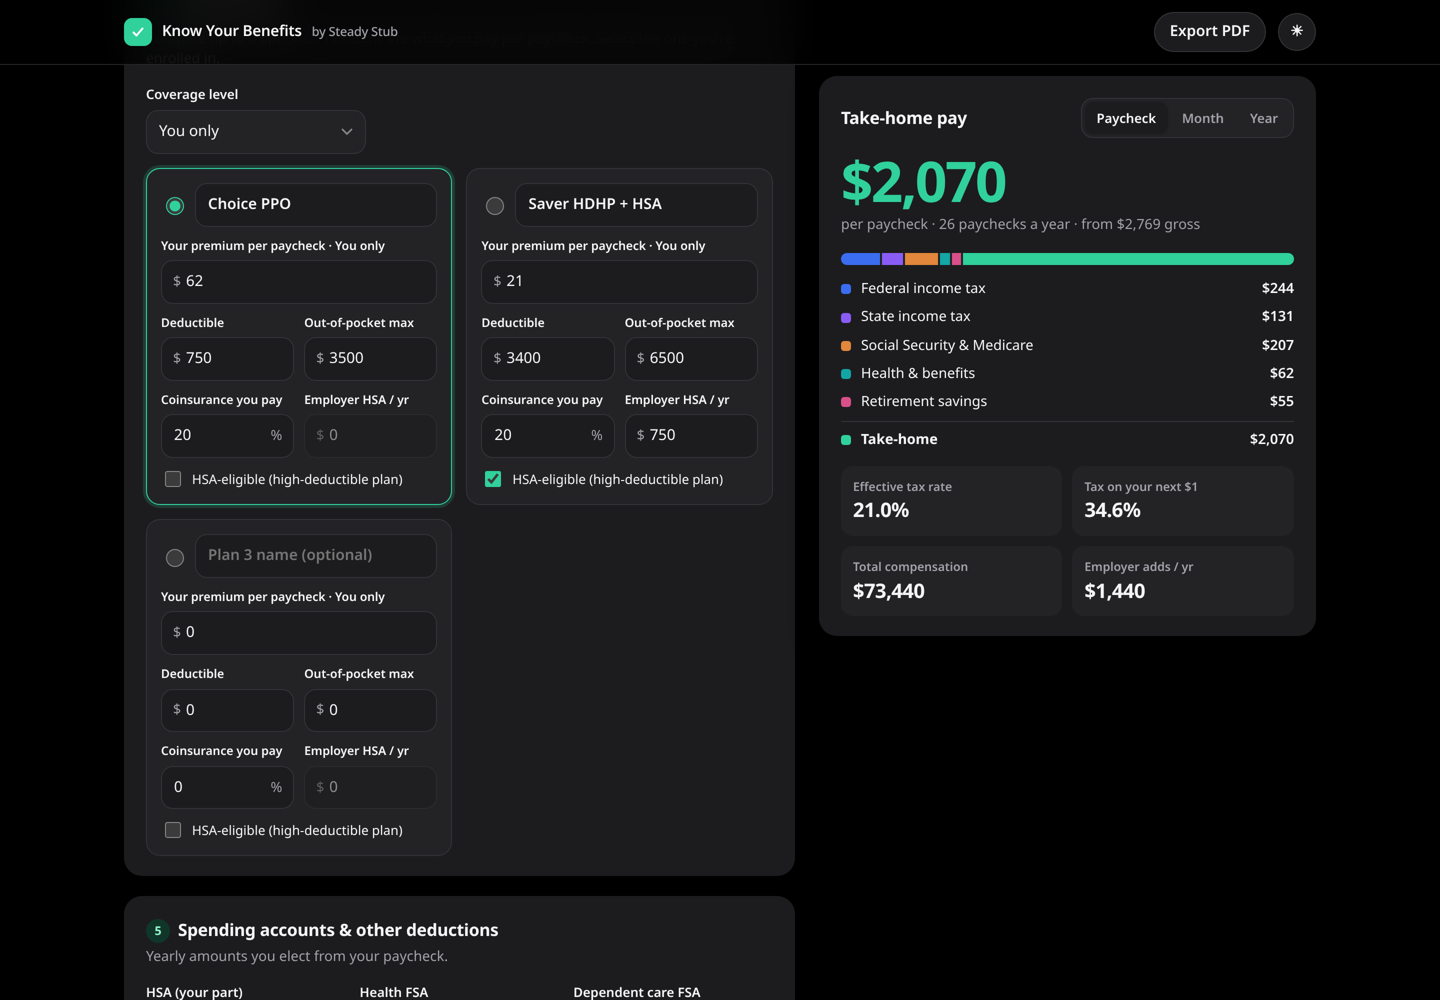The width and height of the screenshot is (1440, 1000).
Task: Edit Choice PPO premium field showing 62
Action: point(299,282)
